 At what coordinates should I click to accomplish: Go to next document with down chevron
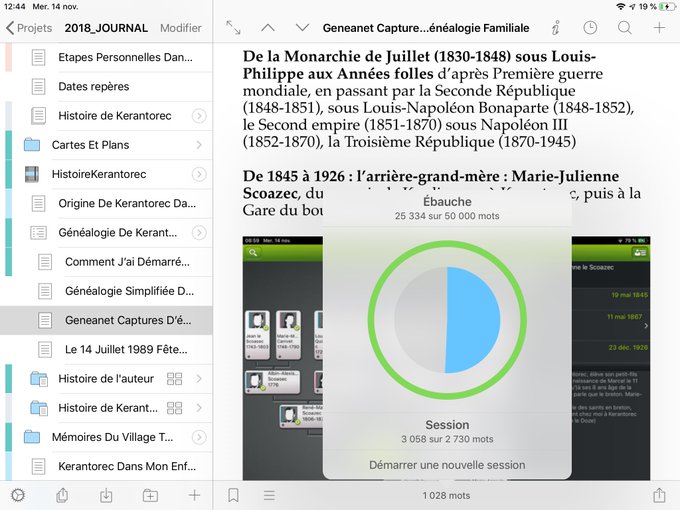(302, 28)
